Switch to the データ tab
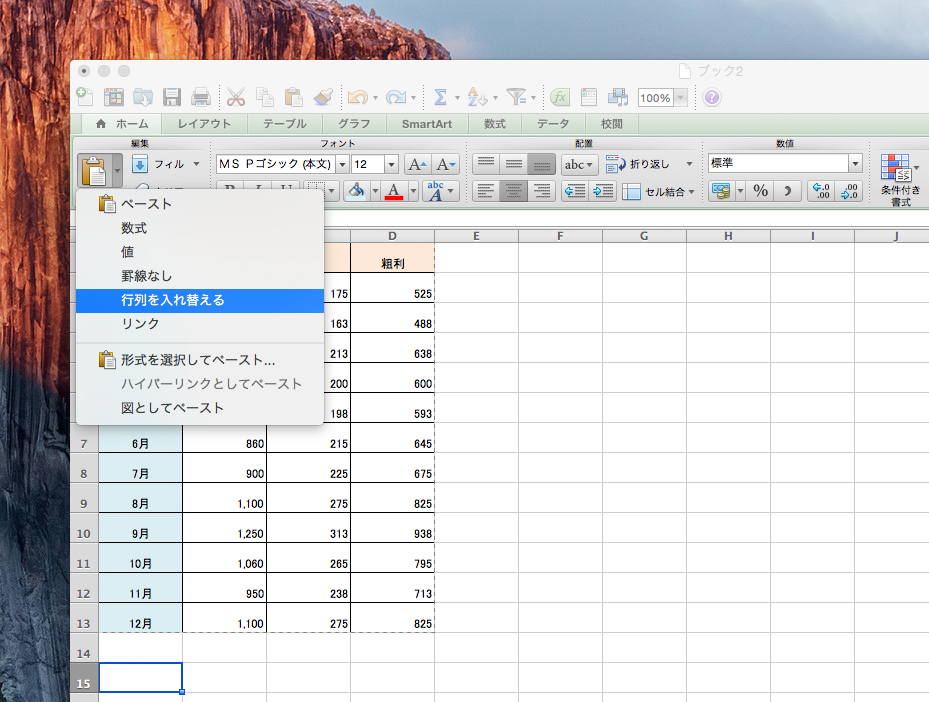The width and height of the screenshot is (929, 702). pos(553,124)
